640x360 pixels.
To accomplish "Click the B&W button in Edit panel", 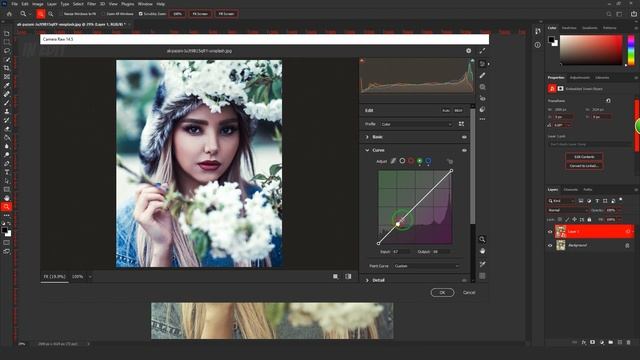I will pyautogui.click(x=458, y=111).
